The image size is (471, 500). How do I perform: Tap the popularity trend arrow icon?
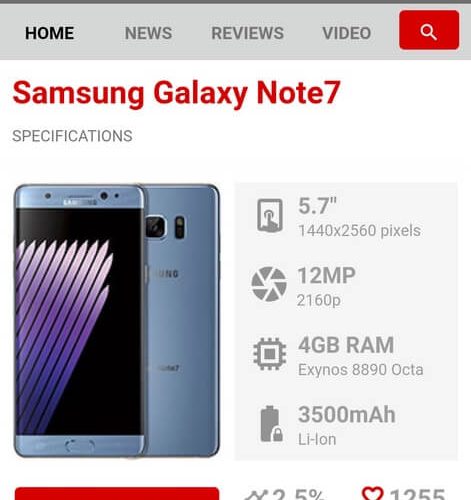click(x=256, y=495)
